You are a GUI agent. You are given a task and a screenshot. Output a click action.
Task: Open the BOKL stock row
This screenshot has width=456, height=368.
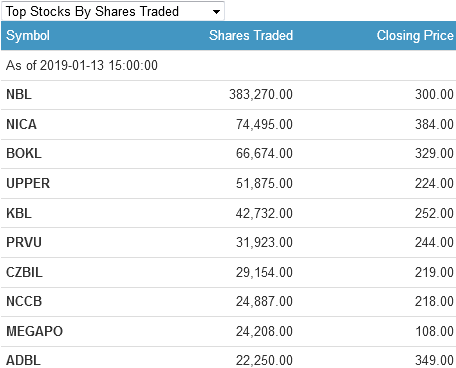[228, 154]
